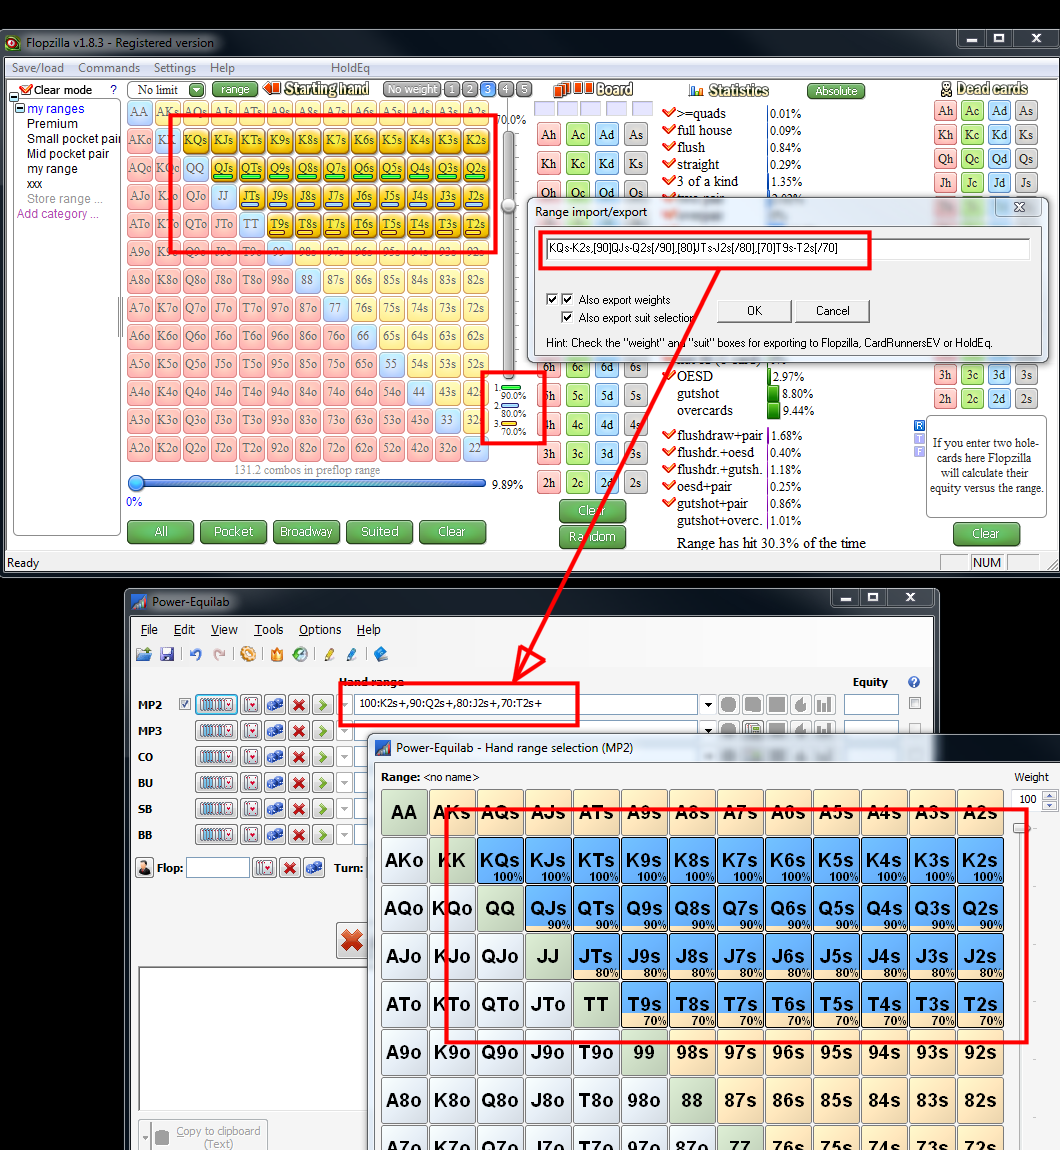Open Settings menu in Flopzilla

click(175, 67)
